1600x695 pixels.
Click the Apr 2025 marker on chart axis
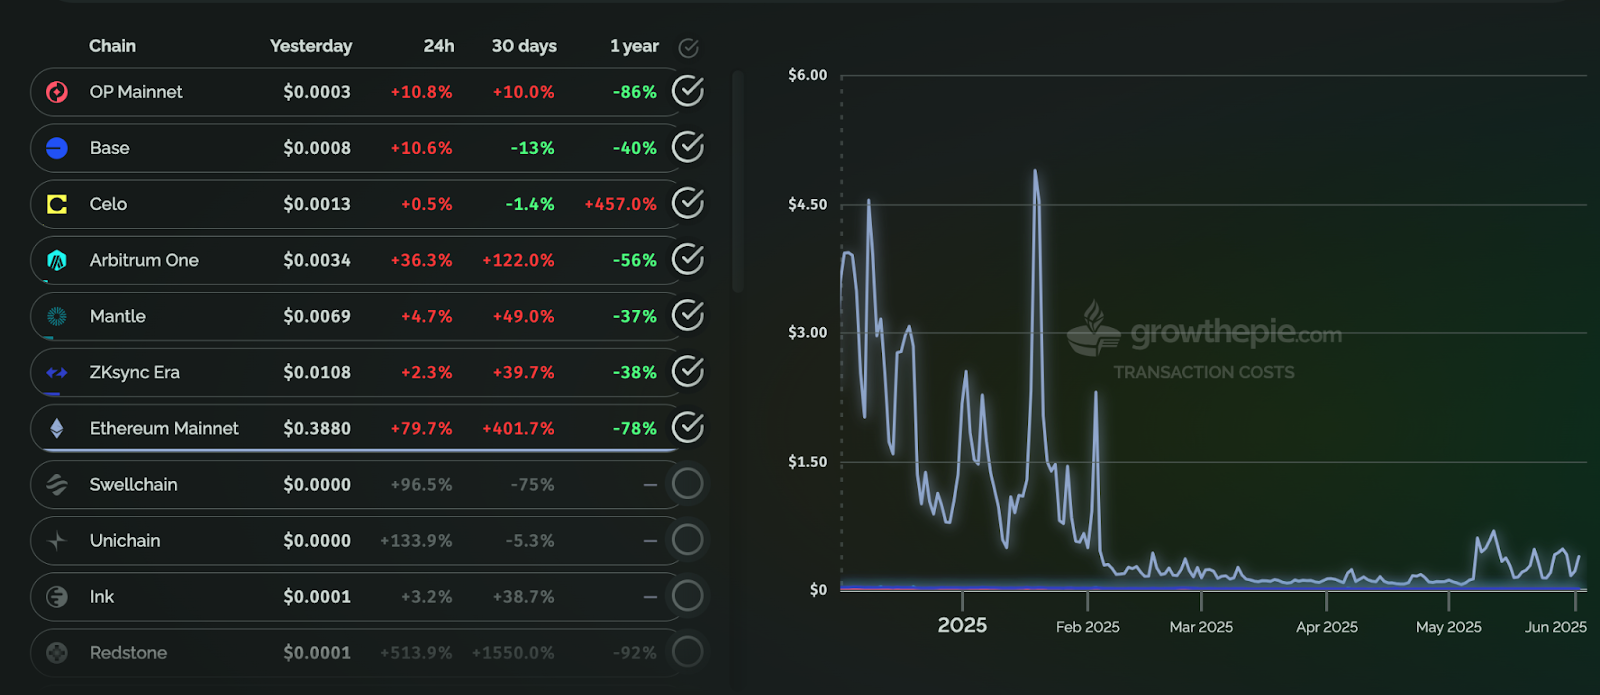[x=1327, y=627]
